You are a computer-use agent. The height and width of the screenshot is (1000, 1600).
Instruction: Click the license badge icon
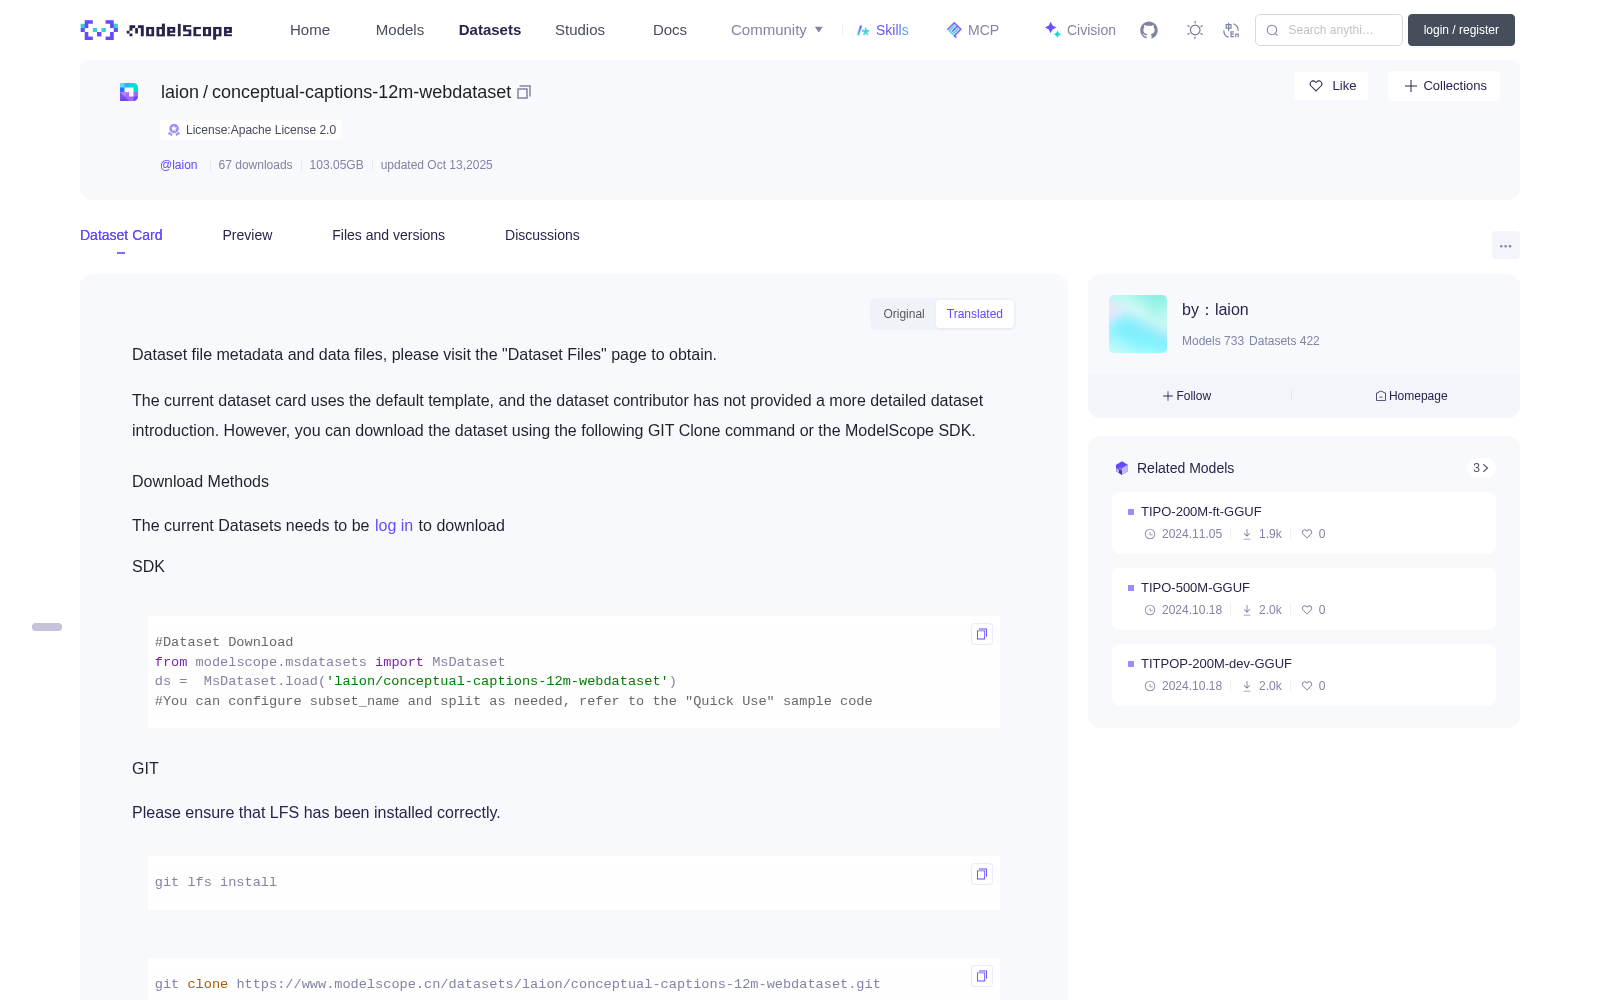pyautogui.click(x=174, y=130)
